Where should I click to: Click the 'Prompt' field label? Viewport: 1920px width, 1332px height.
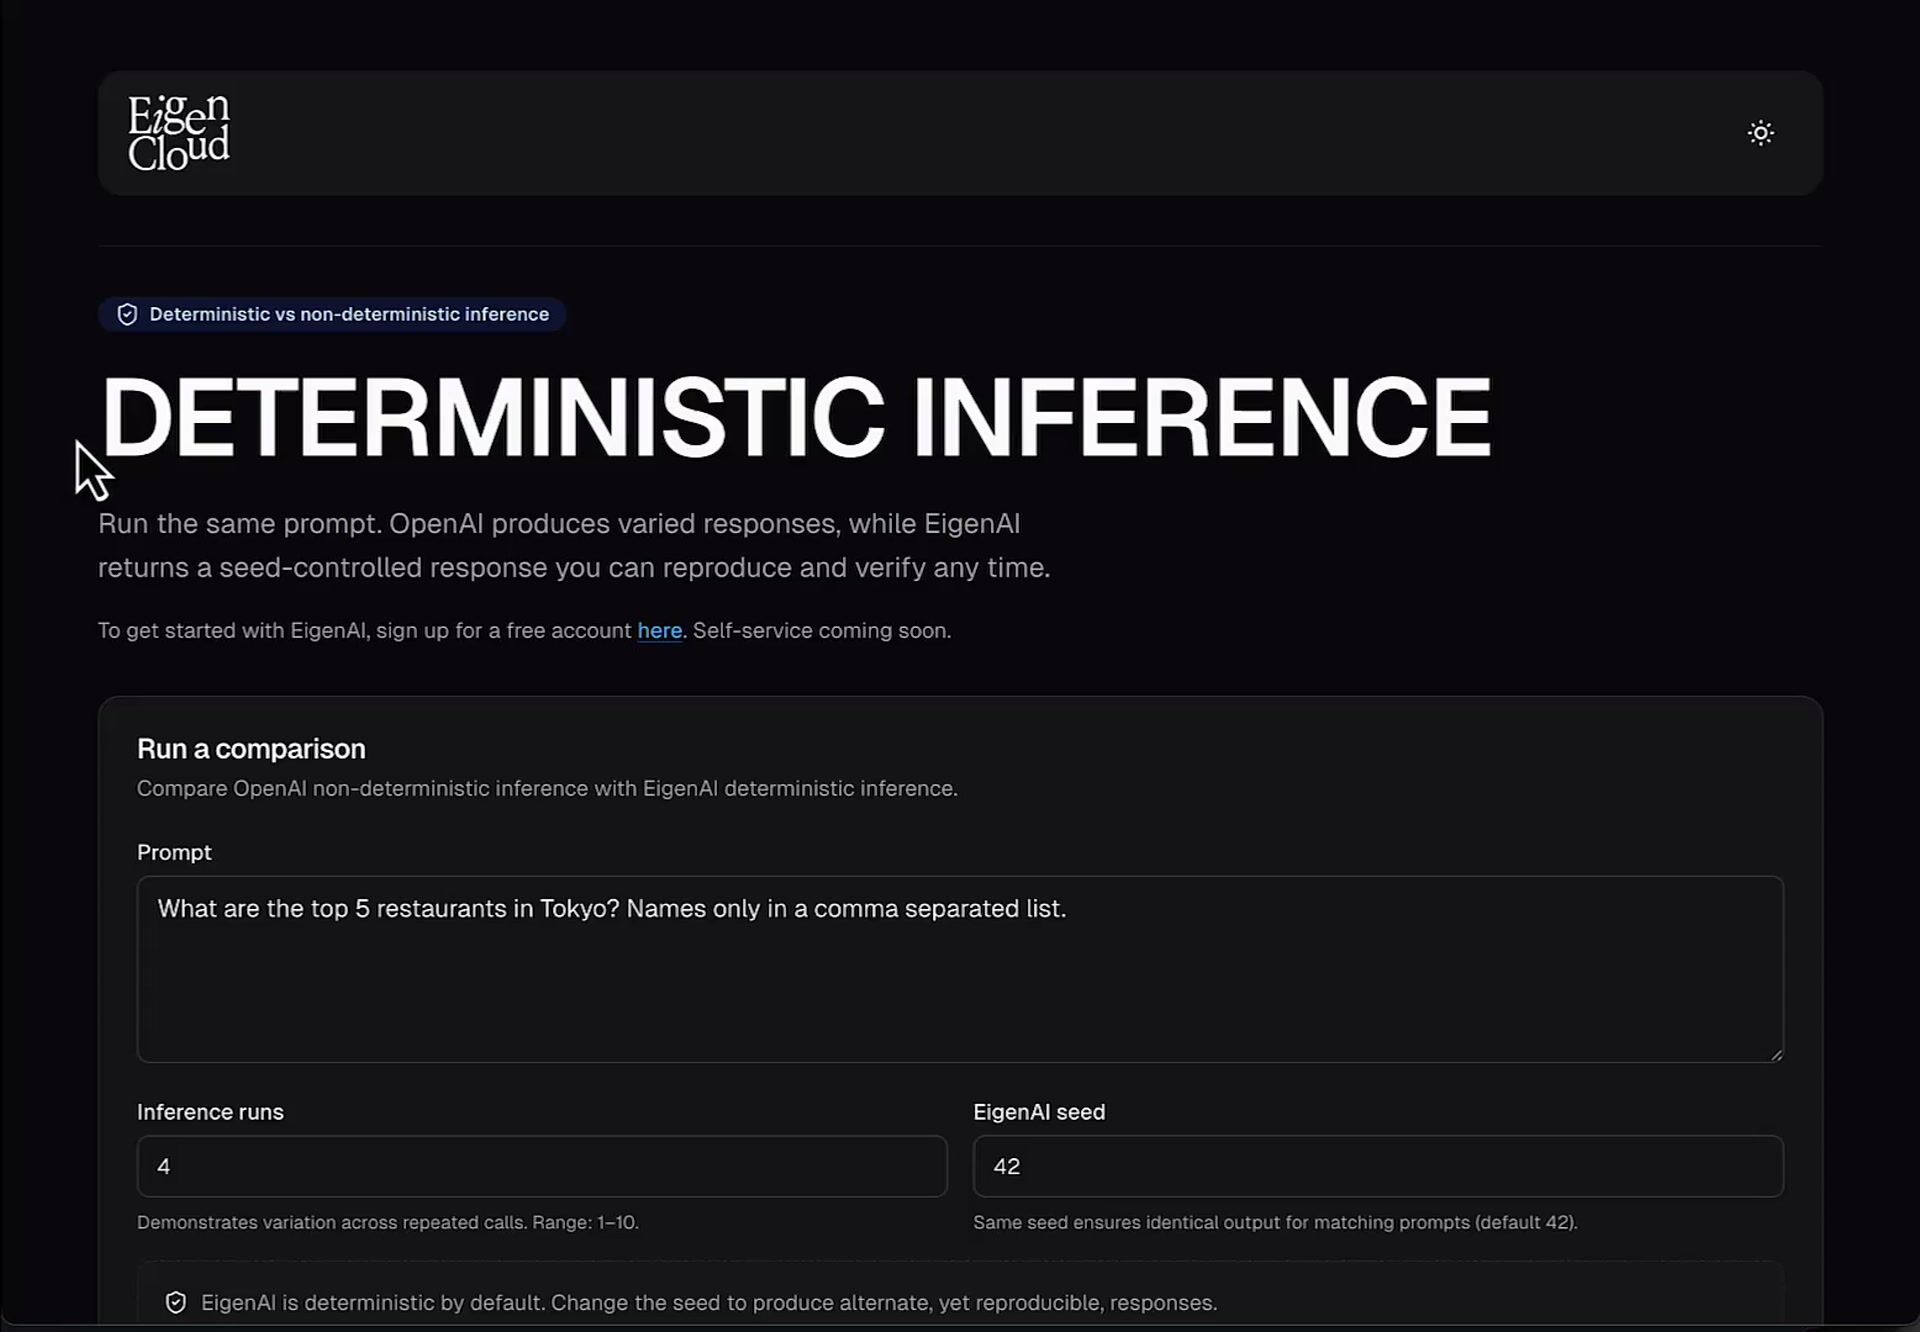coord(174,852)
